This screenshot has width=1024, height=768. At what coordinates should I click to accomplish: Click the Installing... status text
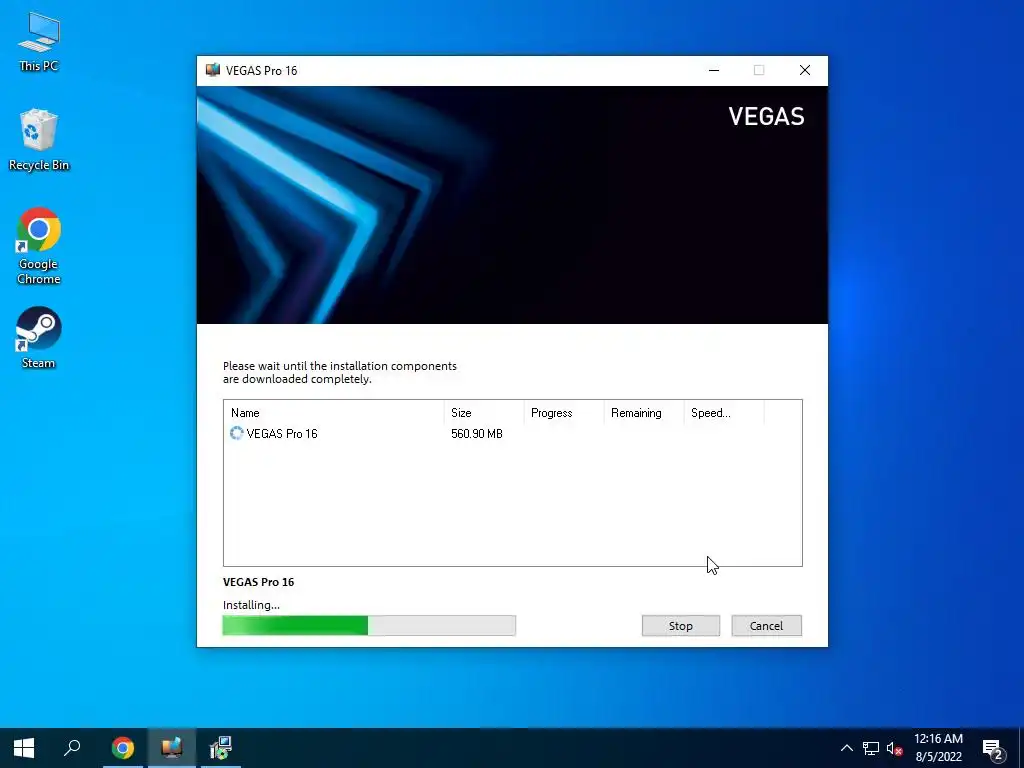pos(251,605)
